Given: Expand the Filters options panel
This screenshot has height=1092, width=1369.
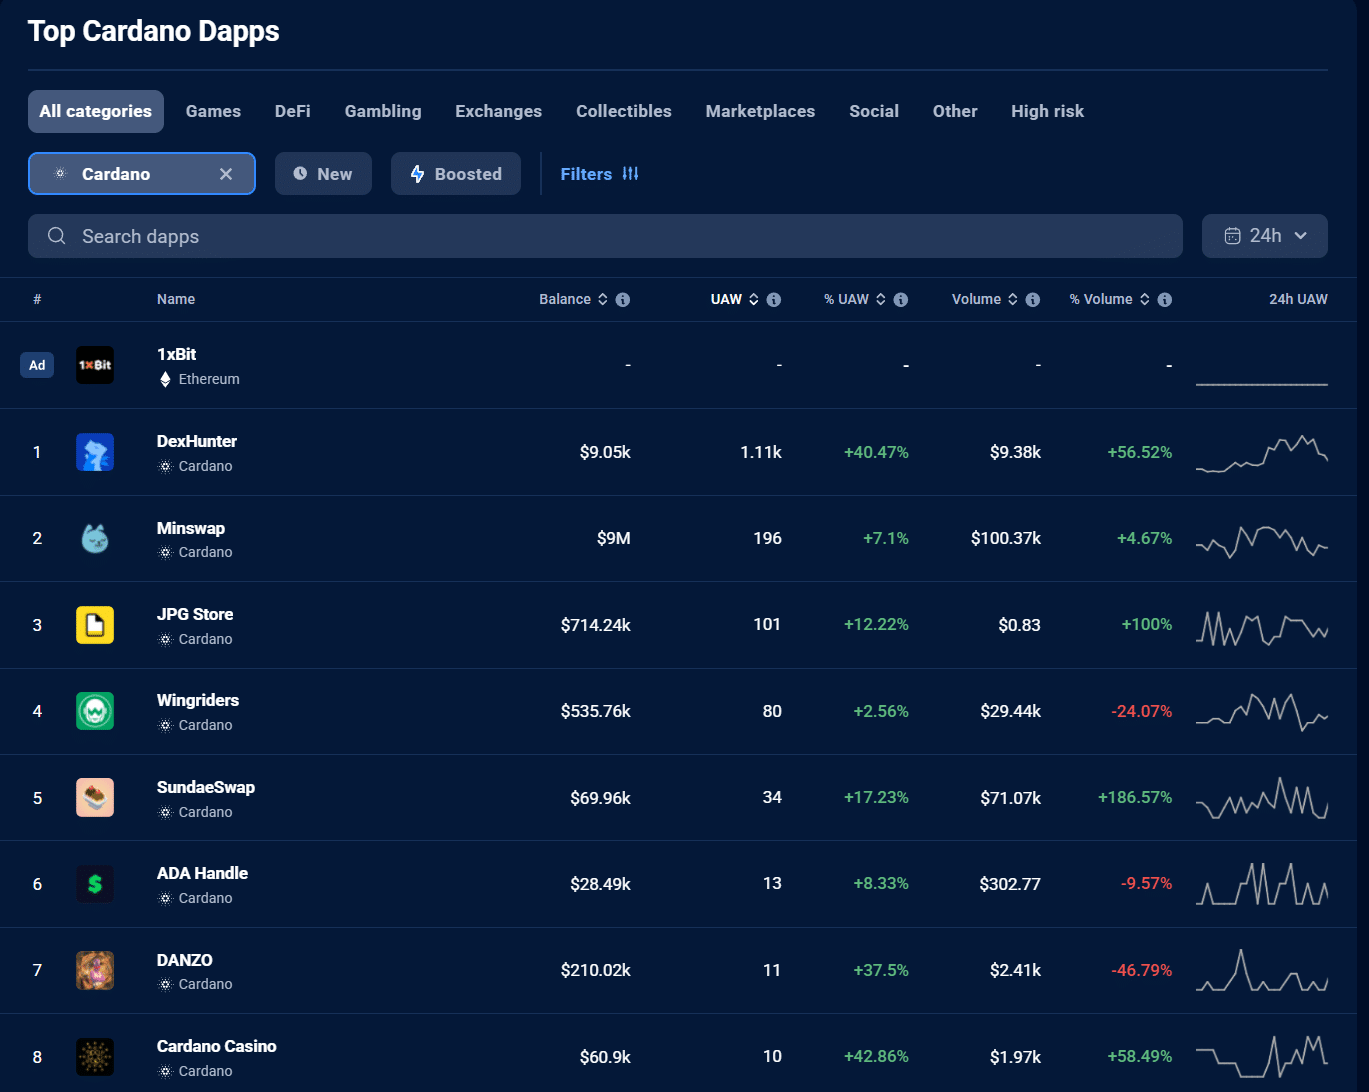Looking at the screenshot, I should coord(599,174).
